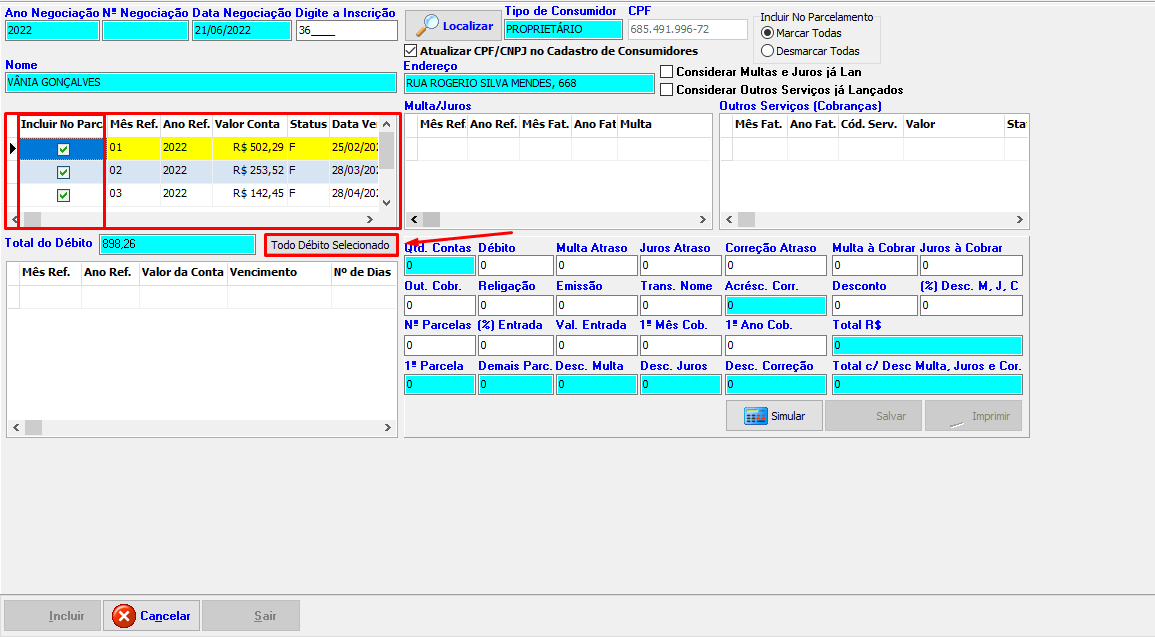
Task: Toggle Atualizar CPF/CNPJ no Cadastro checkbox
Action: coord(410,50)
